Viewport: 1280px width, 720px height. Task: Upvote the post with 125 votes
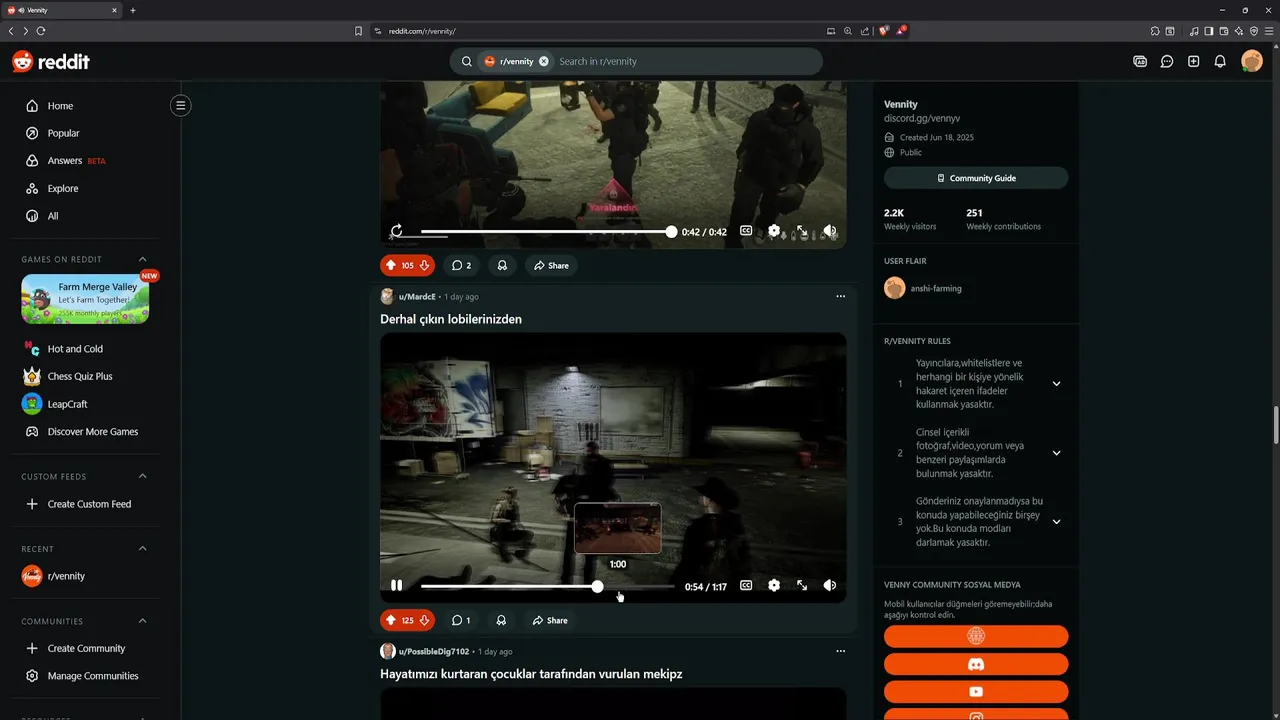(391, 620)
